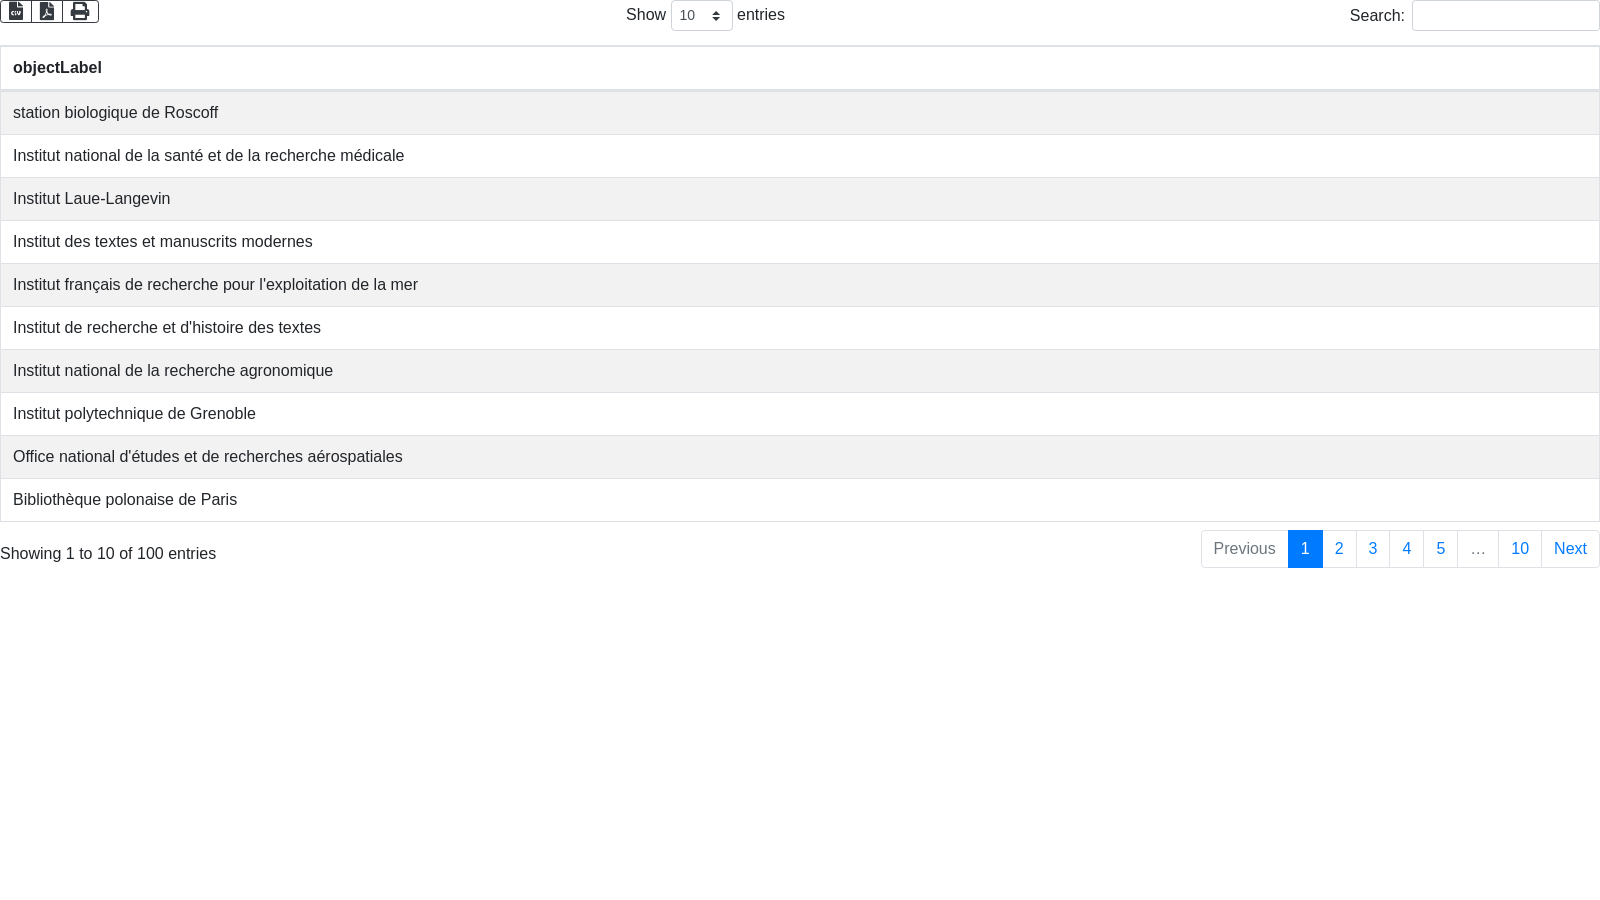Go to page 2 of results
1600x900 pixels.
click(x=1339, y=549)
